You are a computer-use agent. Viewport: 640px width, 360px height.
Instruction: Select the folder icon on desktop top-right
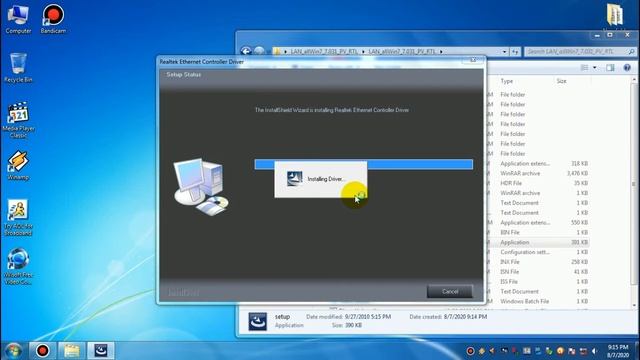[614, 16]
